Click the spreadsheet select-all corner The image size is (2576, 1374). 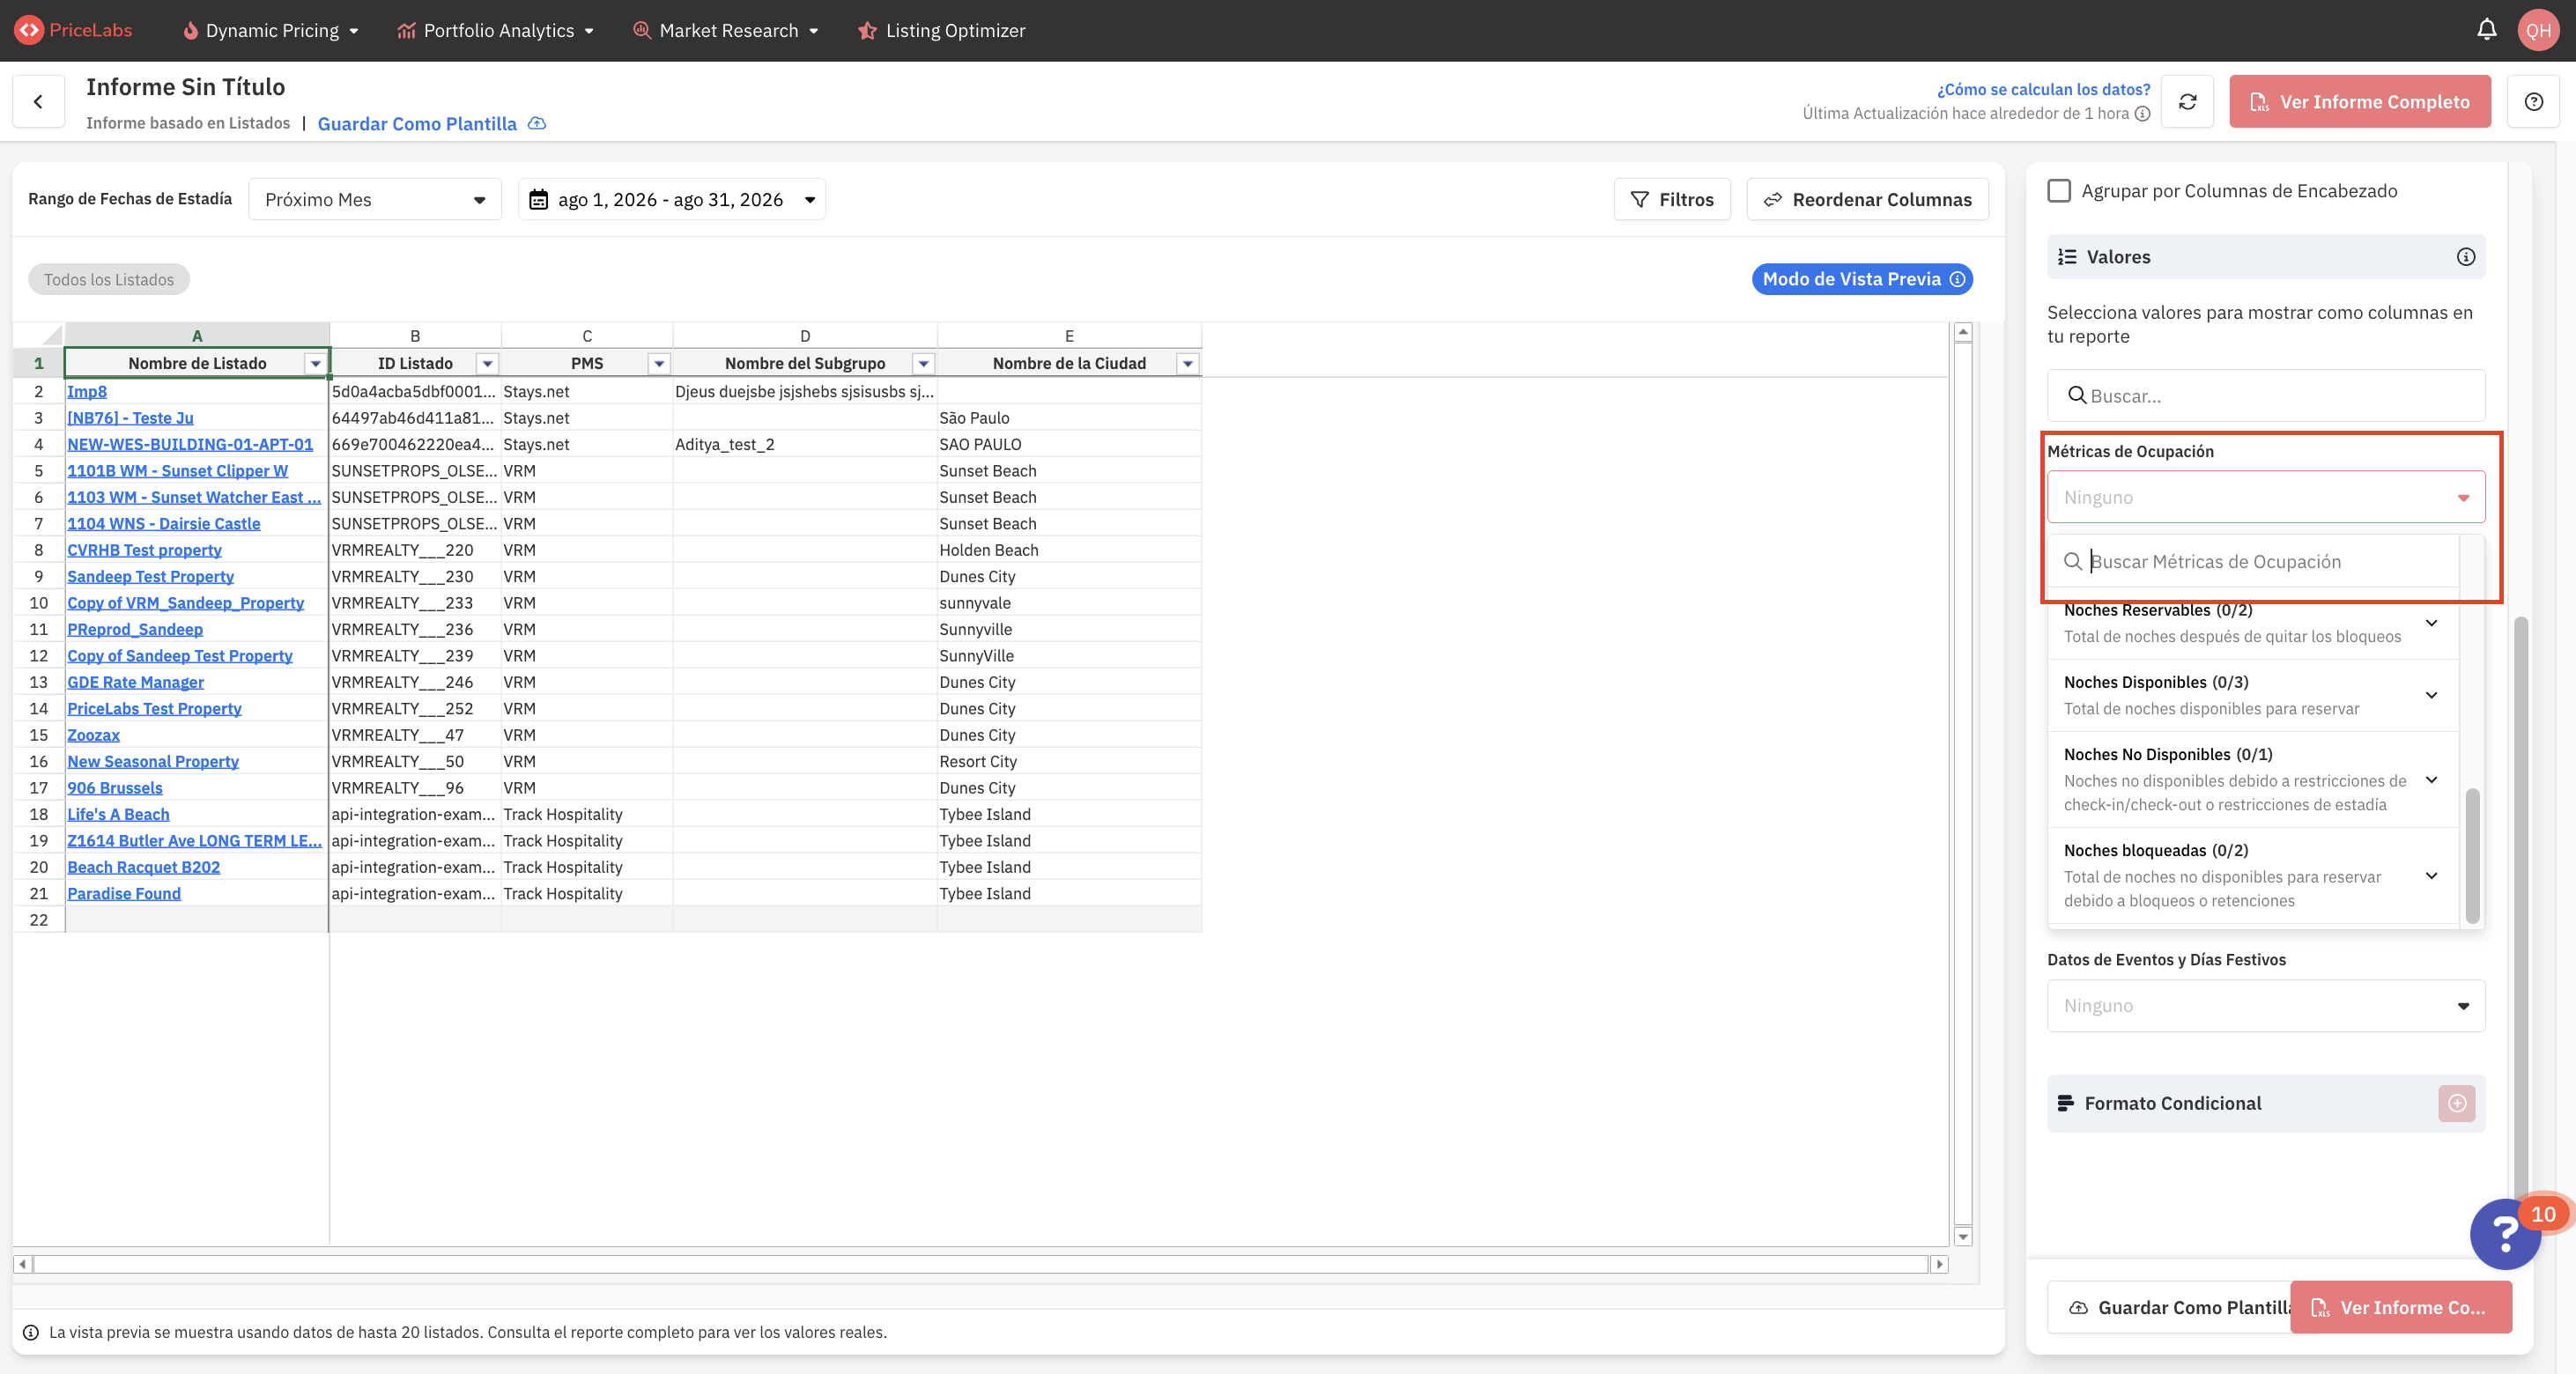38,335
